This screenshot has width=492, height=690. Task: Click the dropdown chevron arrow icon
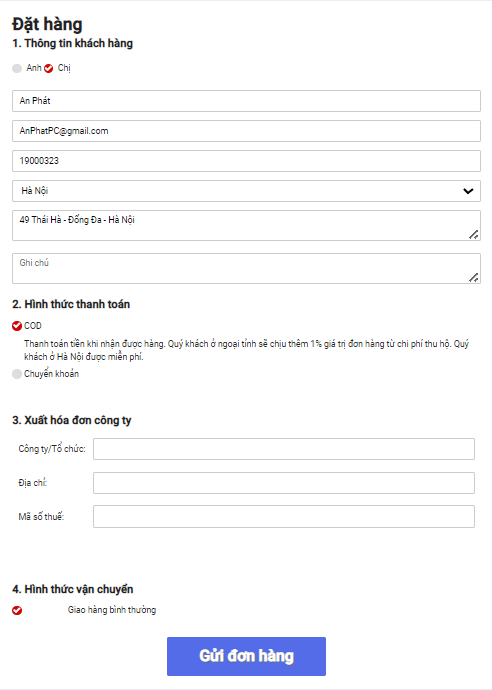coord(468,191)
